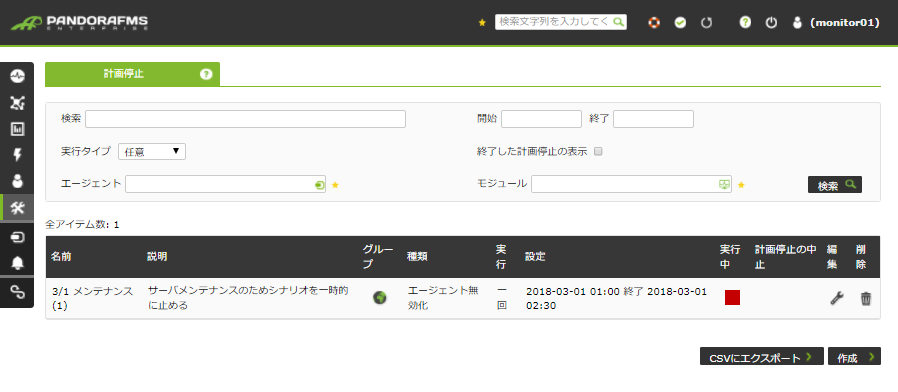The width and height of the screenshot is (898, 392).
Task: Click the logout power icon
Action: click(x=771, y=23)
